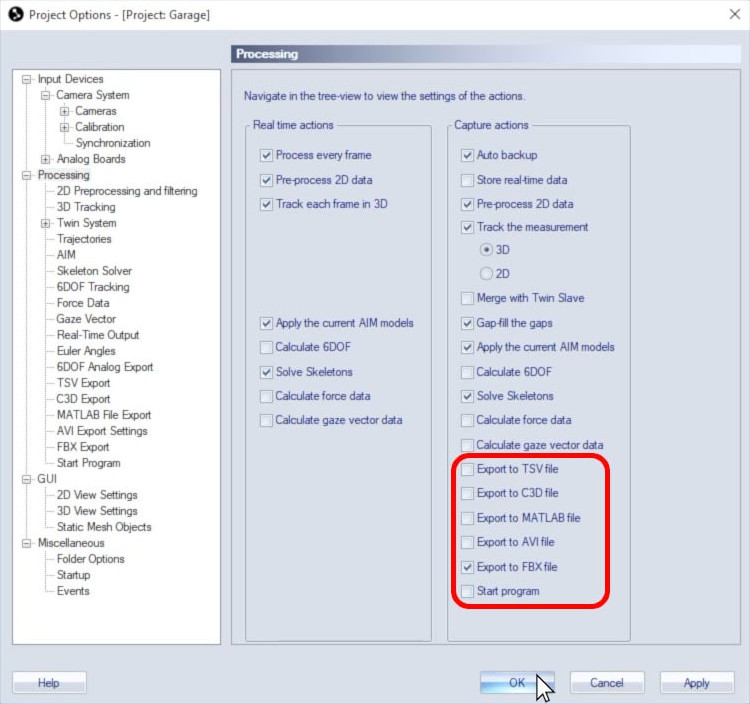Enable the Start program checkbox
Viewport: 750px width, 704px height.
click(467, 591)
